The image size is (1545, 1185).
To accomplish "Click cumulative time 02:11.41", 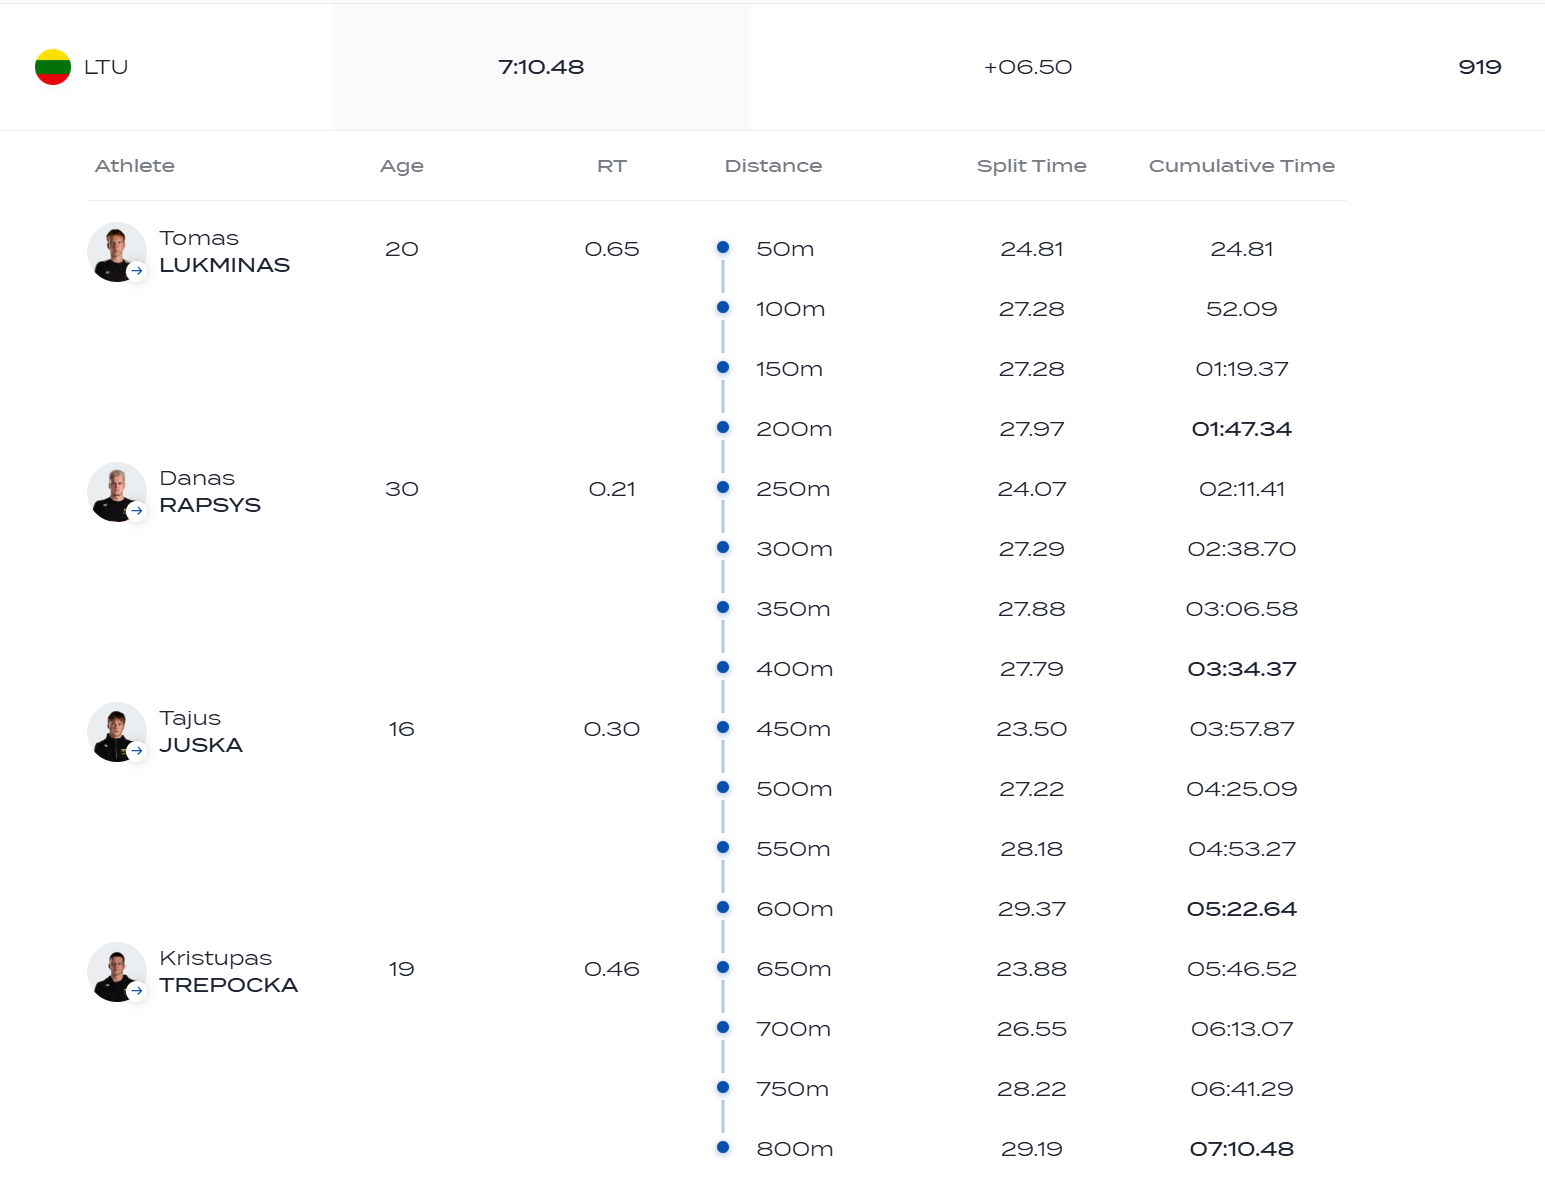I will tap(1242, 489).
